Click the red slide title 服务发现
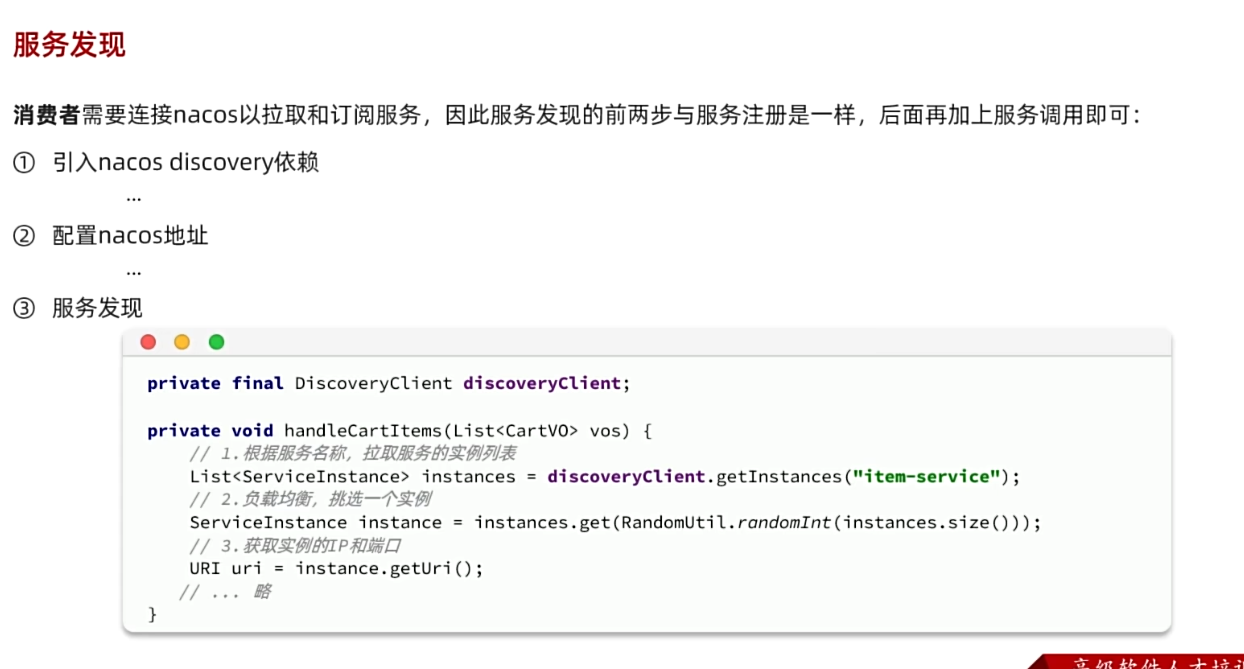 69,45
